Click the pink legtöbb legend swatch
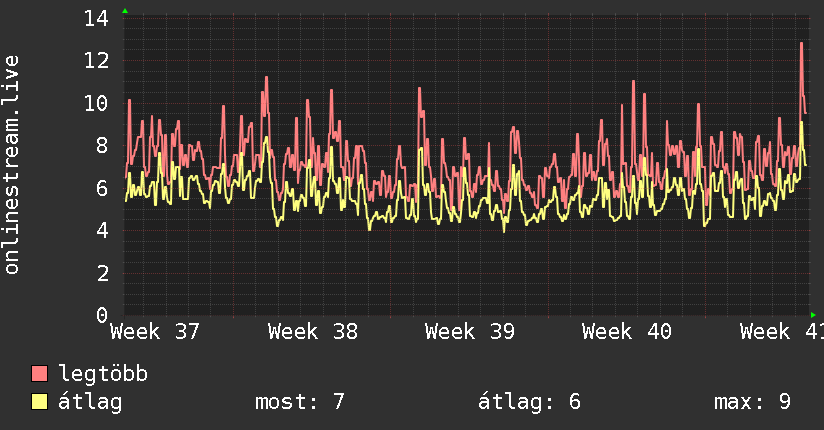 [39, 373]
